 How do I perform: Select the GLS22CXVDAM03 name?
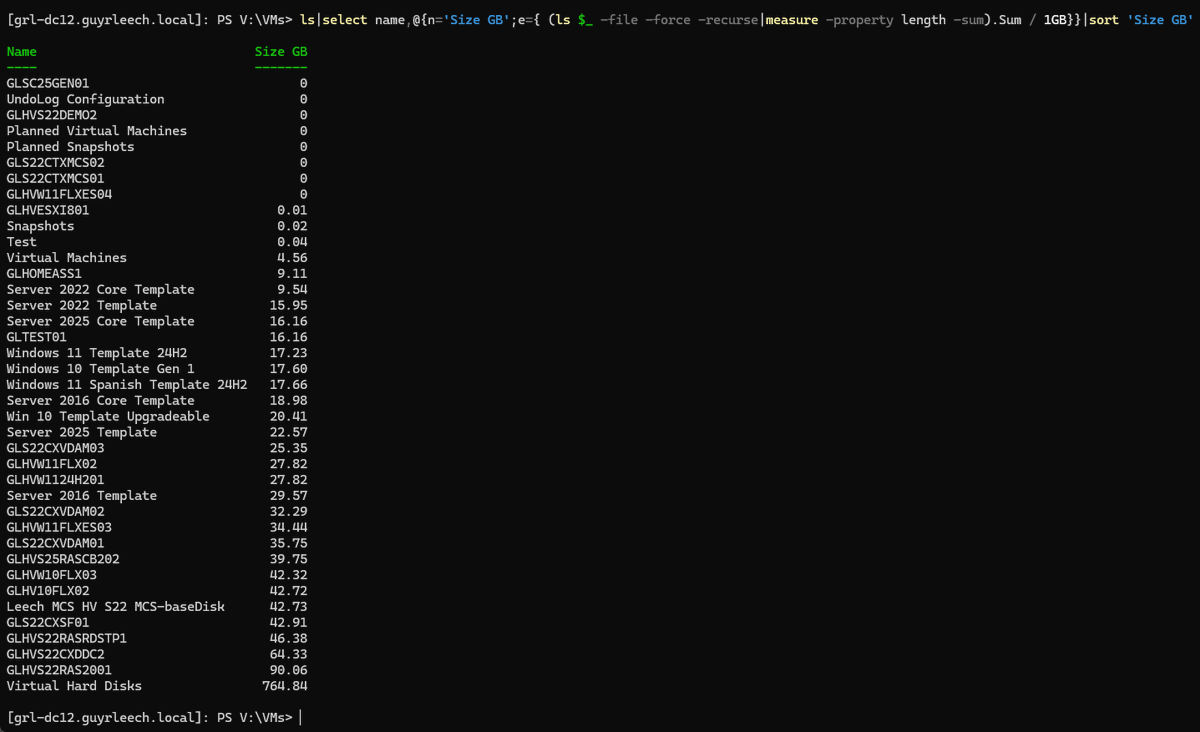click(x=55, y=448)
